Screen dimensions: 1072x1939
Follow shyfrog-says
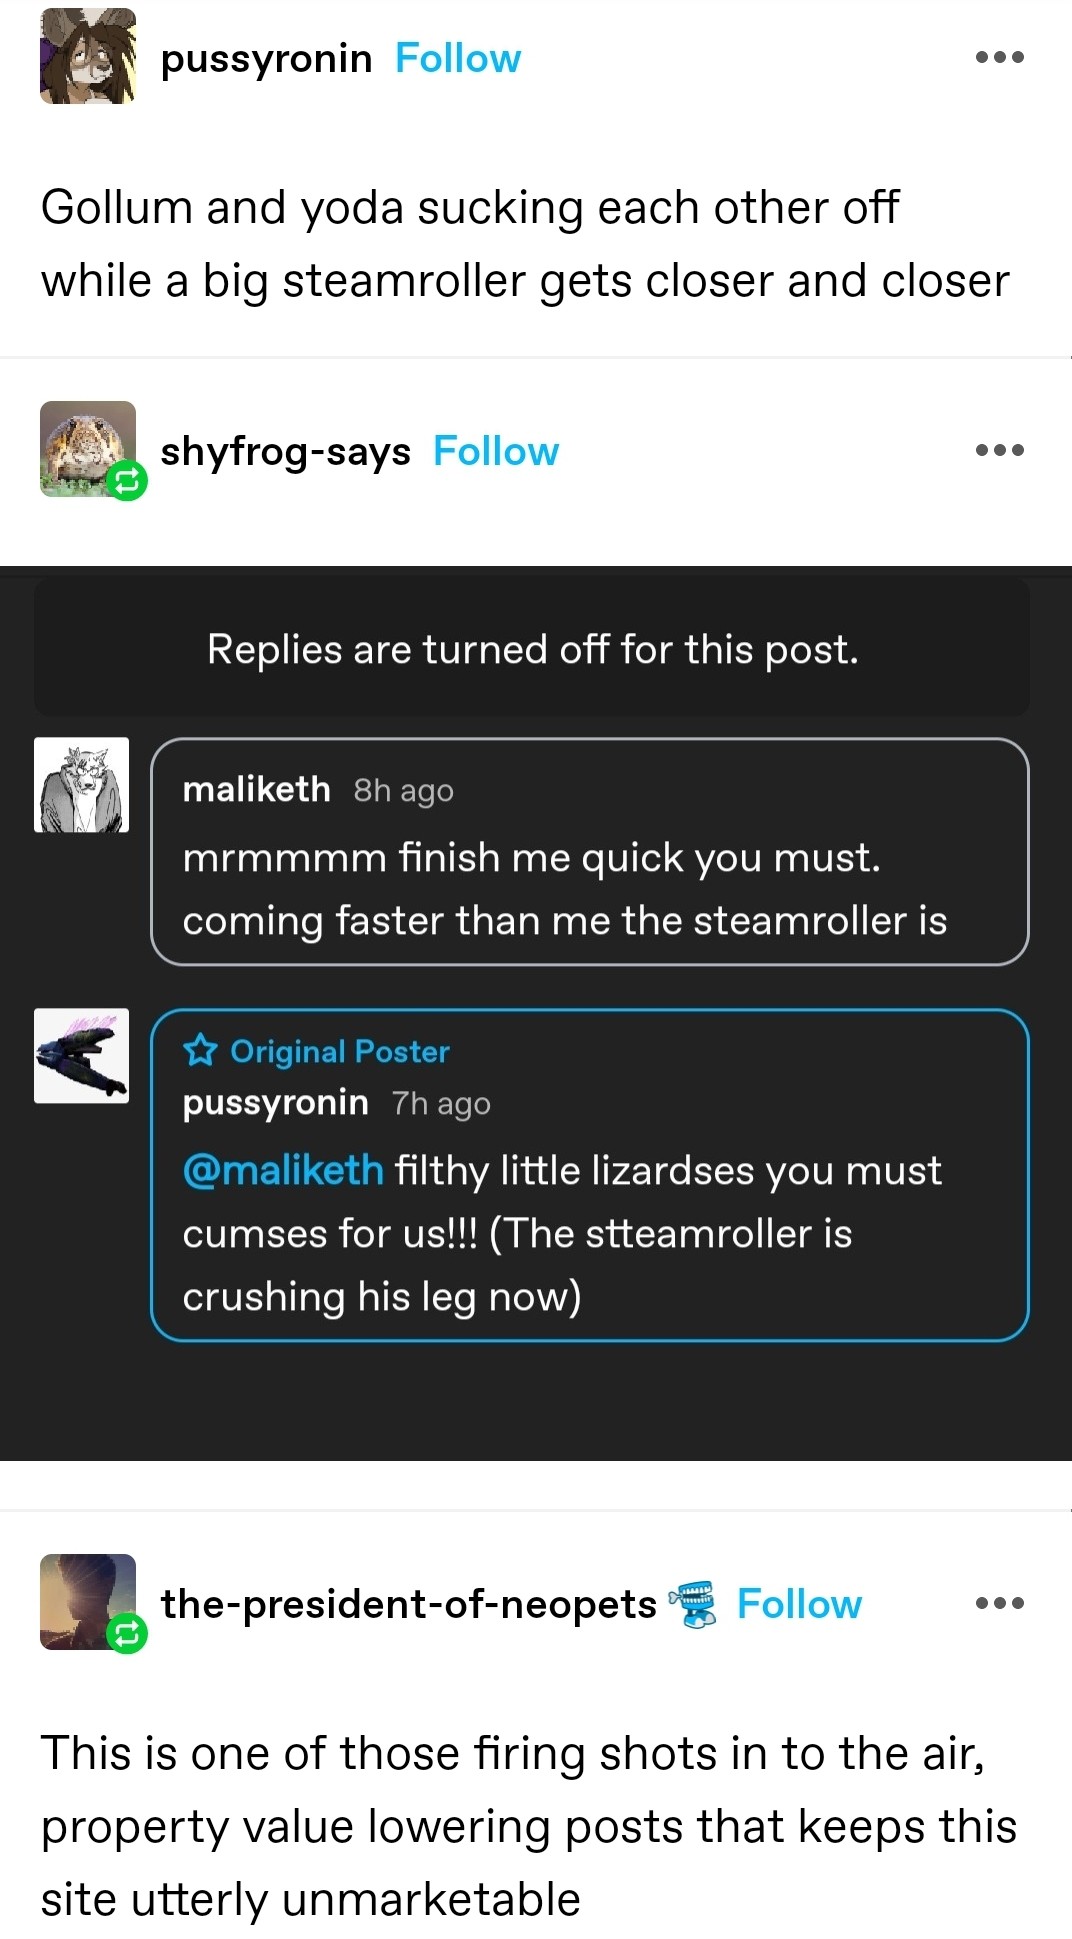(495, 452)
